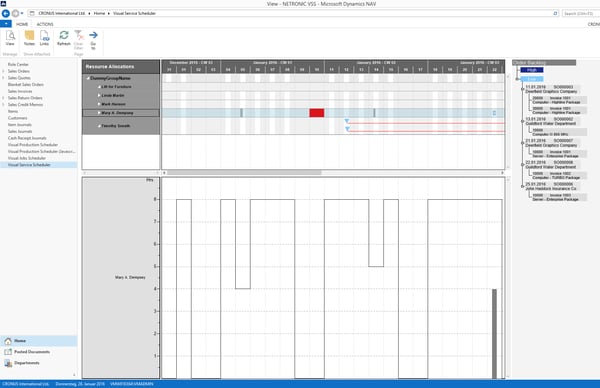Select the red allocation bar for Mary A. Dempsey
Viewport: 600px width, 388px height.
click(x=317, y=113)
